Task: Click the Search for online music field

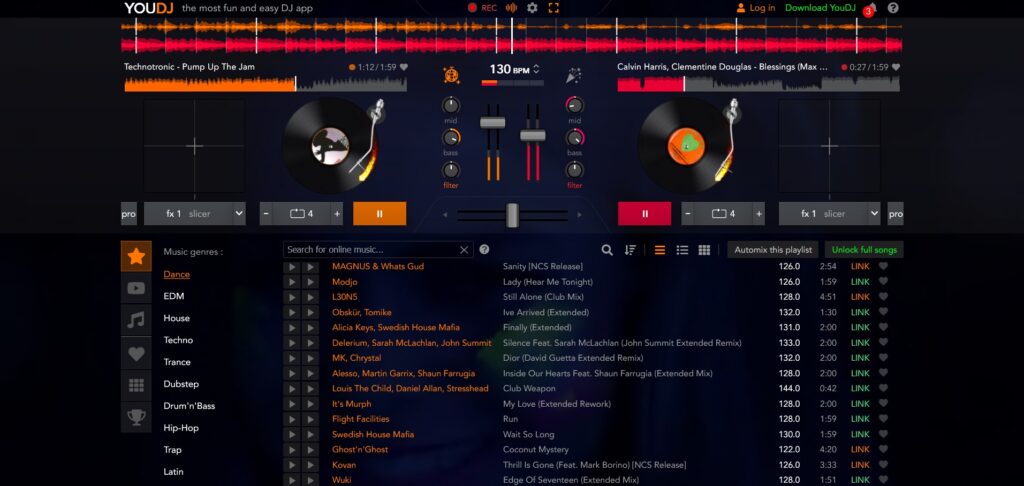Action: click(370, 250)
